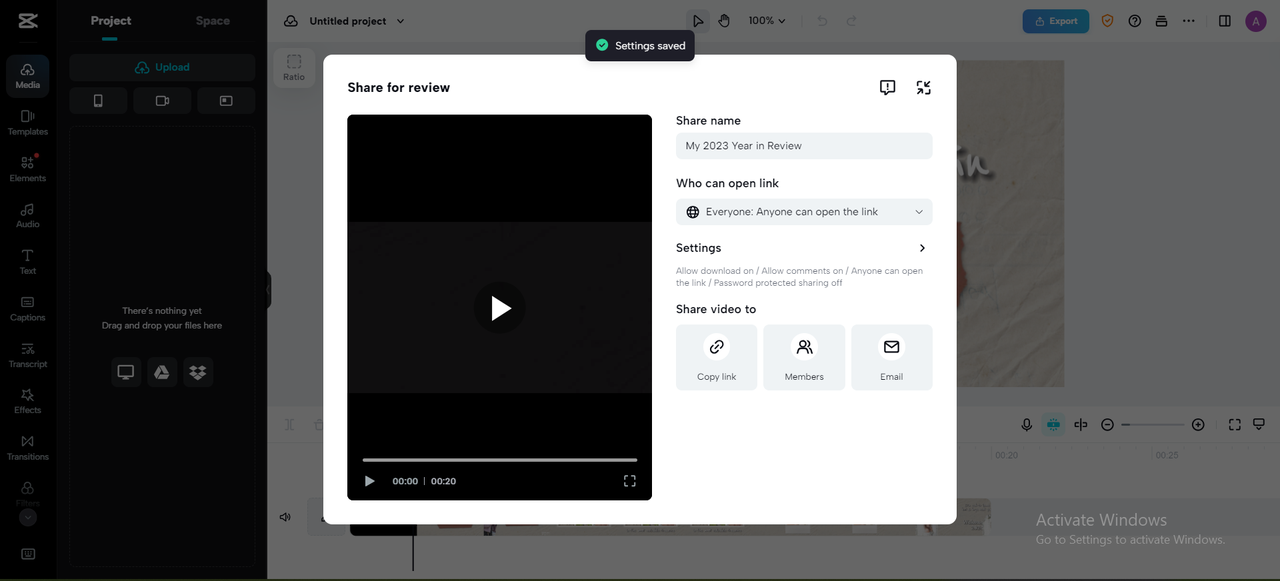The height and width of the screenshot is (581, 1280).
Task: Open the help question mark icon
Action: 1135,21
